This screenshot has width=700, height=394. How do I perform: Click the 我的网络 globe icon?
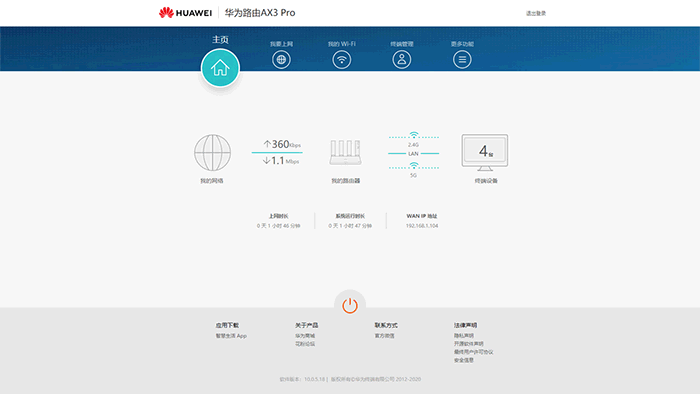(x=212, y=153)
